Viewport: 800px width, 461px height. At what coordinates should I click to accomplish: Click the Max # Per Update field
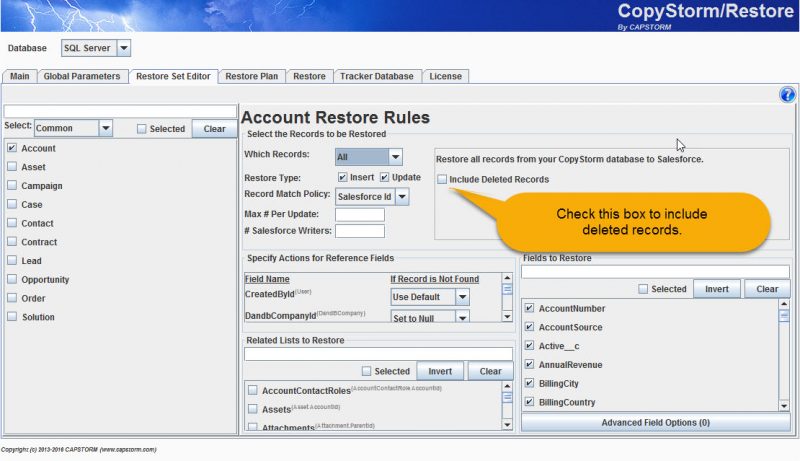pos(360,214)
